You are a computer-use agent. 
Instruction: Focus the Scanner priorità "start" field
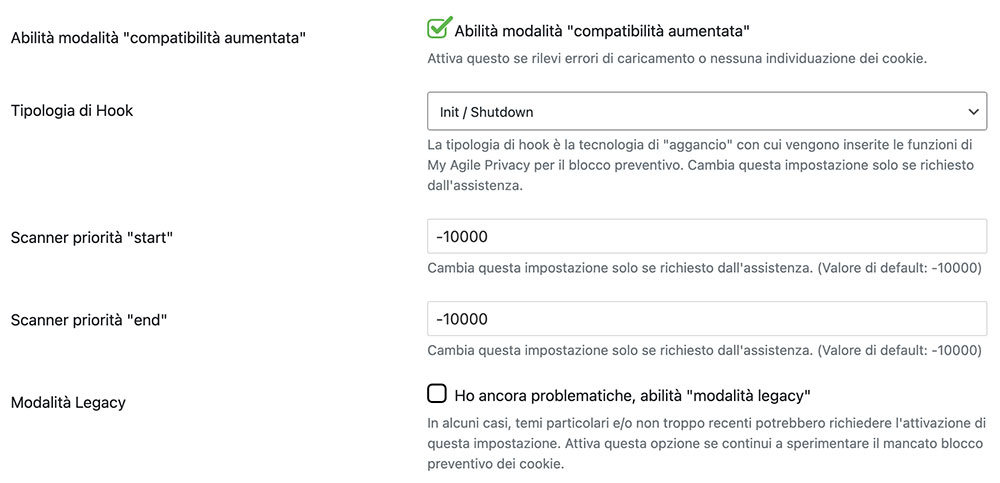click(x=707, y=237)
